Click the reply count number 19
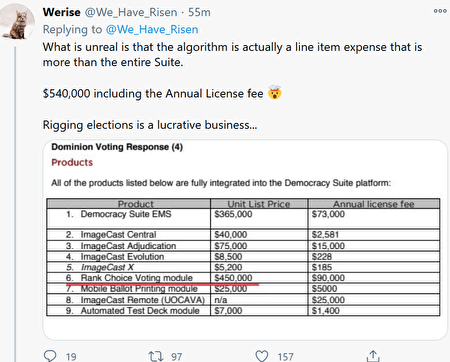450x362 pixels. click(71, 357)
